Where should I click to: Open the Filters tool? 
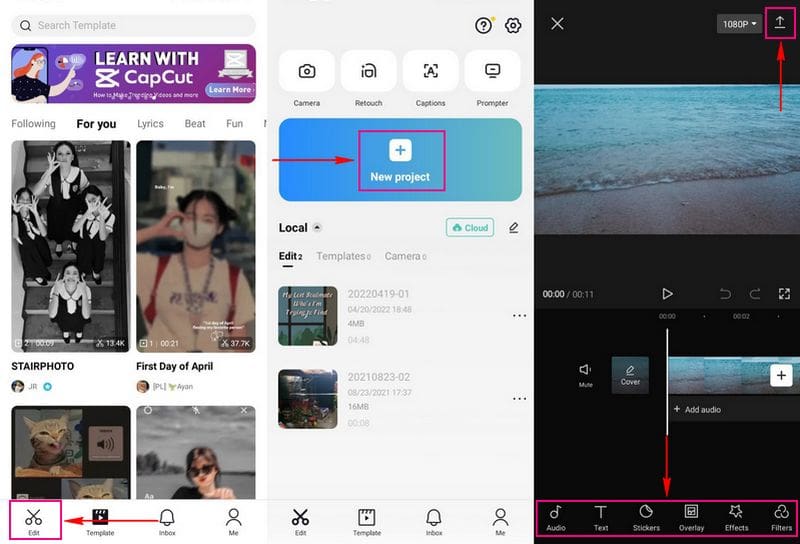pos(781,518)
